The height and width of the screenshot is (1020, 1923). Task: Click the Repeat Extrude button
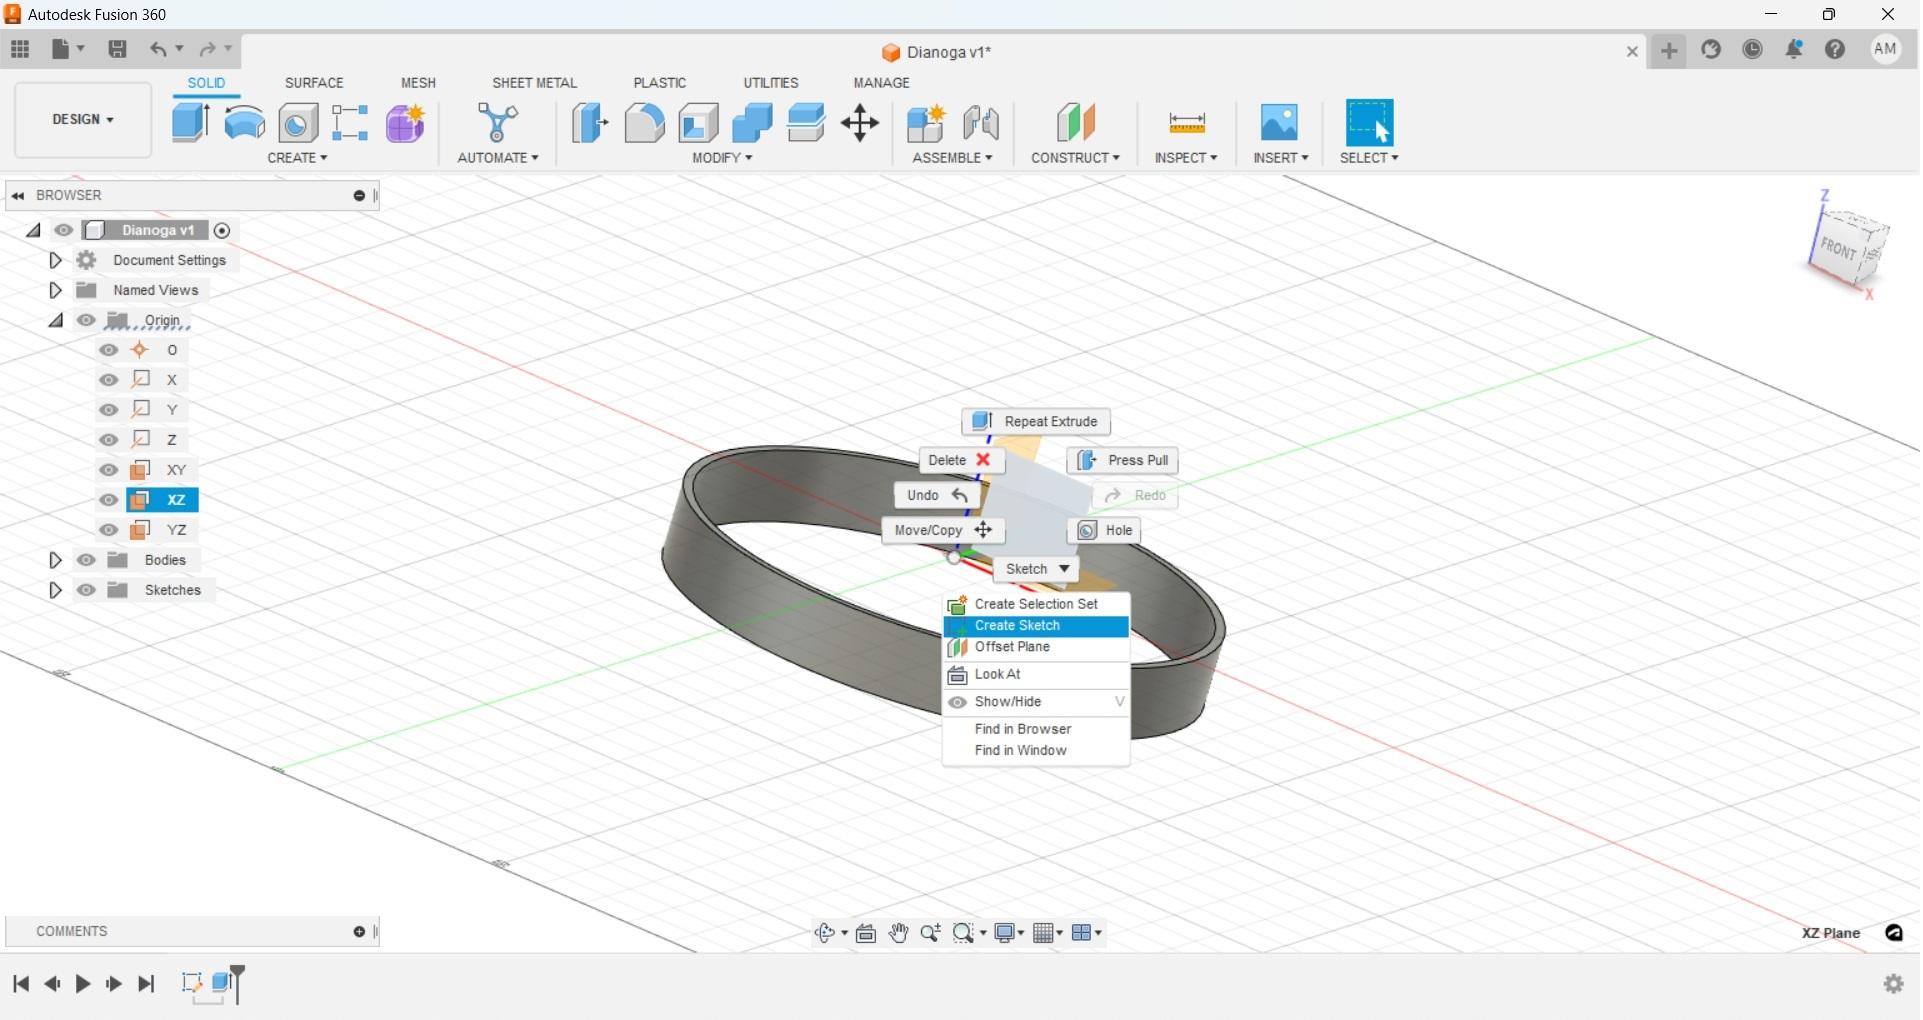coord(1036,422)
